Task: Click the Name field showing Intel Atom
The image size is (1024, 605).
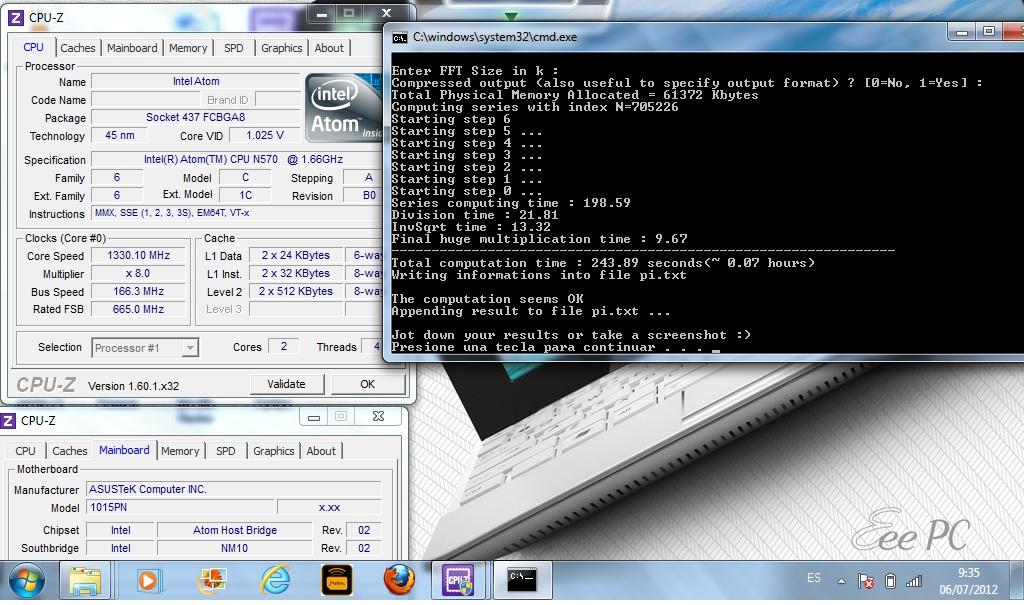Action: tap(196, 82)
